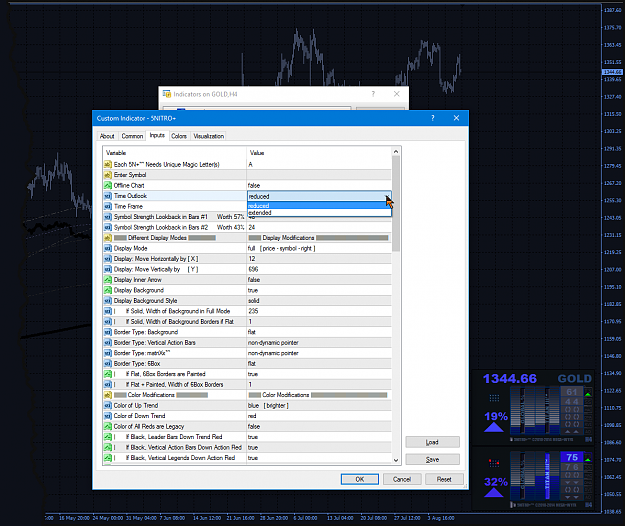The height and width of the screenshot is (526, 625).
Task: Click the 1344.66 price readout on the GOLD panel
Action: point(510,379)
